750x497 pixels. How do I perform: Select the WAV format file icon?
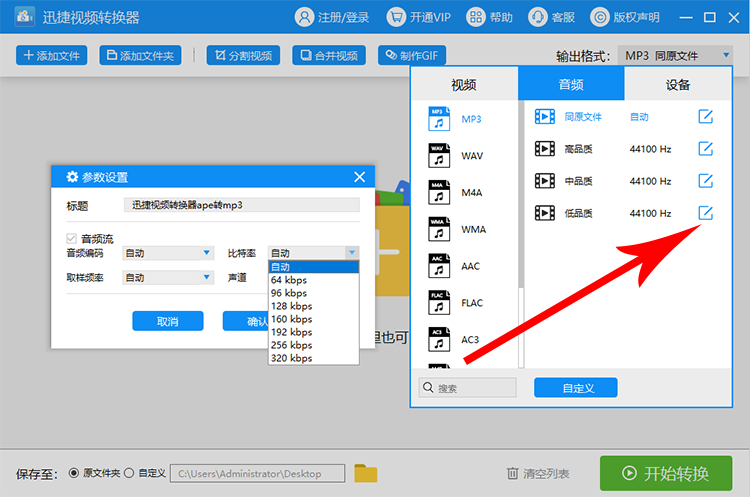tap(439, 155)
